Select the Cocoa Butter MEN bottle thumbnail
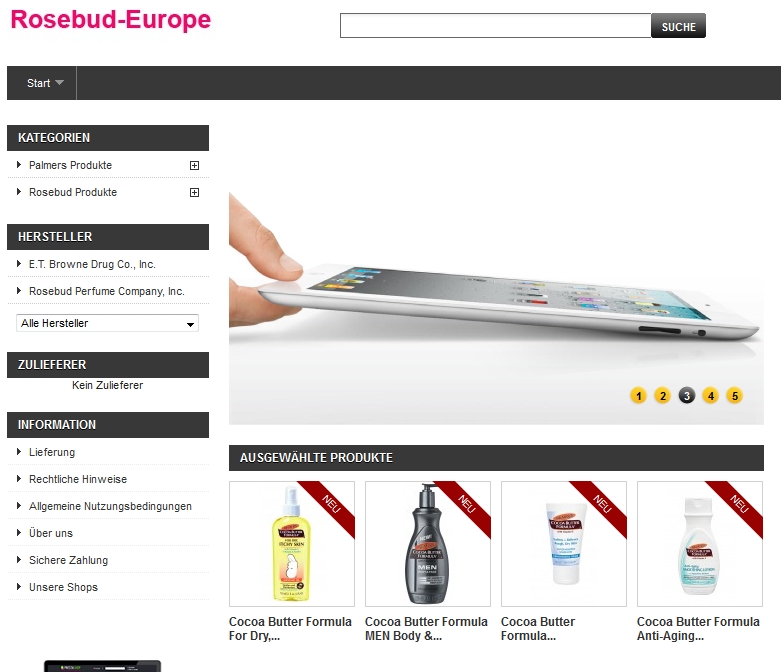Viewport: 781px width, 672px height. pos(428,544)
